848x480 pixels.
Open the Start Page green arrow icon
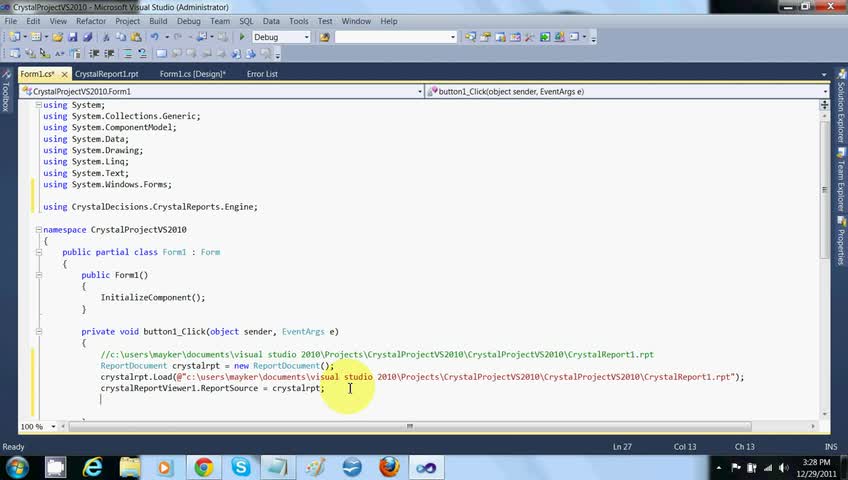(x=545, y=37)
